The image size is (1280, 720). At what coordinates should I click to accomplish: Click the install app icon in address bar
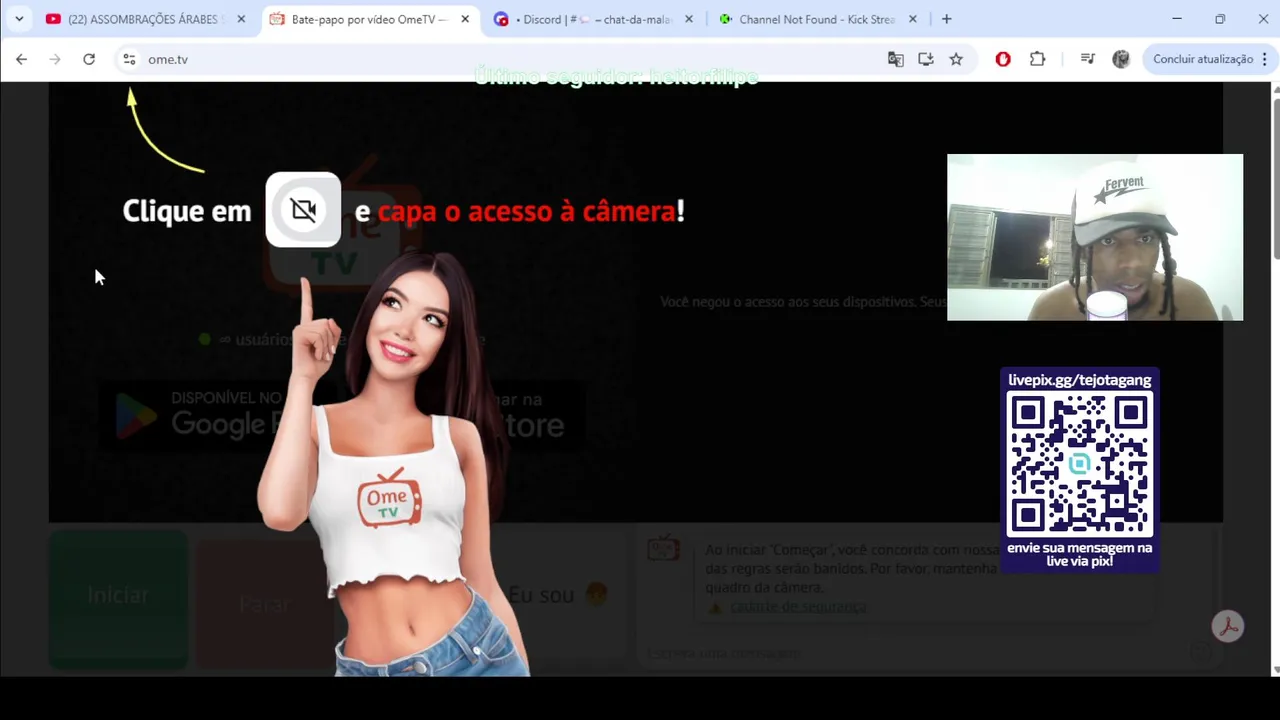click(926, 59)
